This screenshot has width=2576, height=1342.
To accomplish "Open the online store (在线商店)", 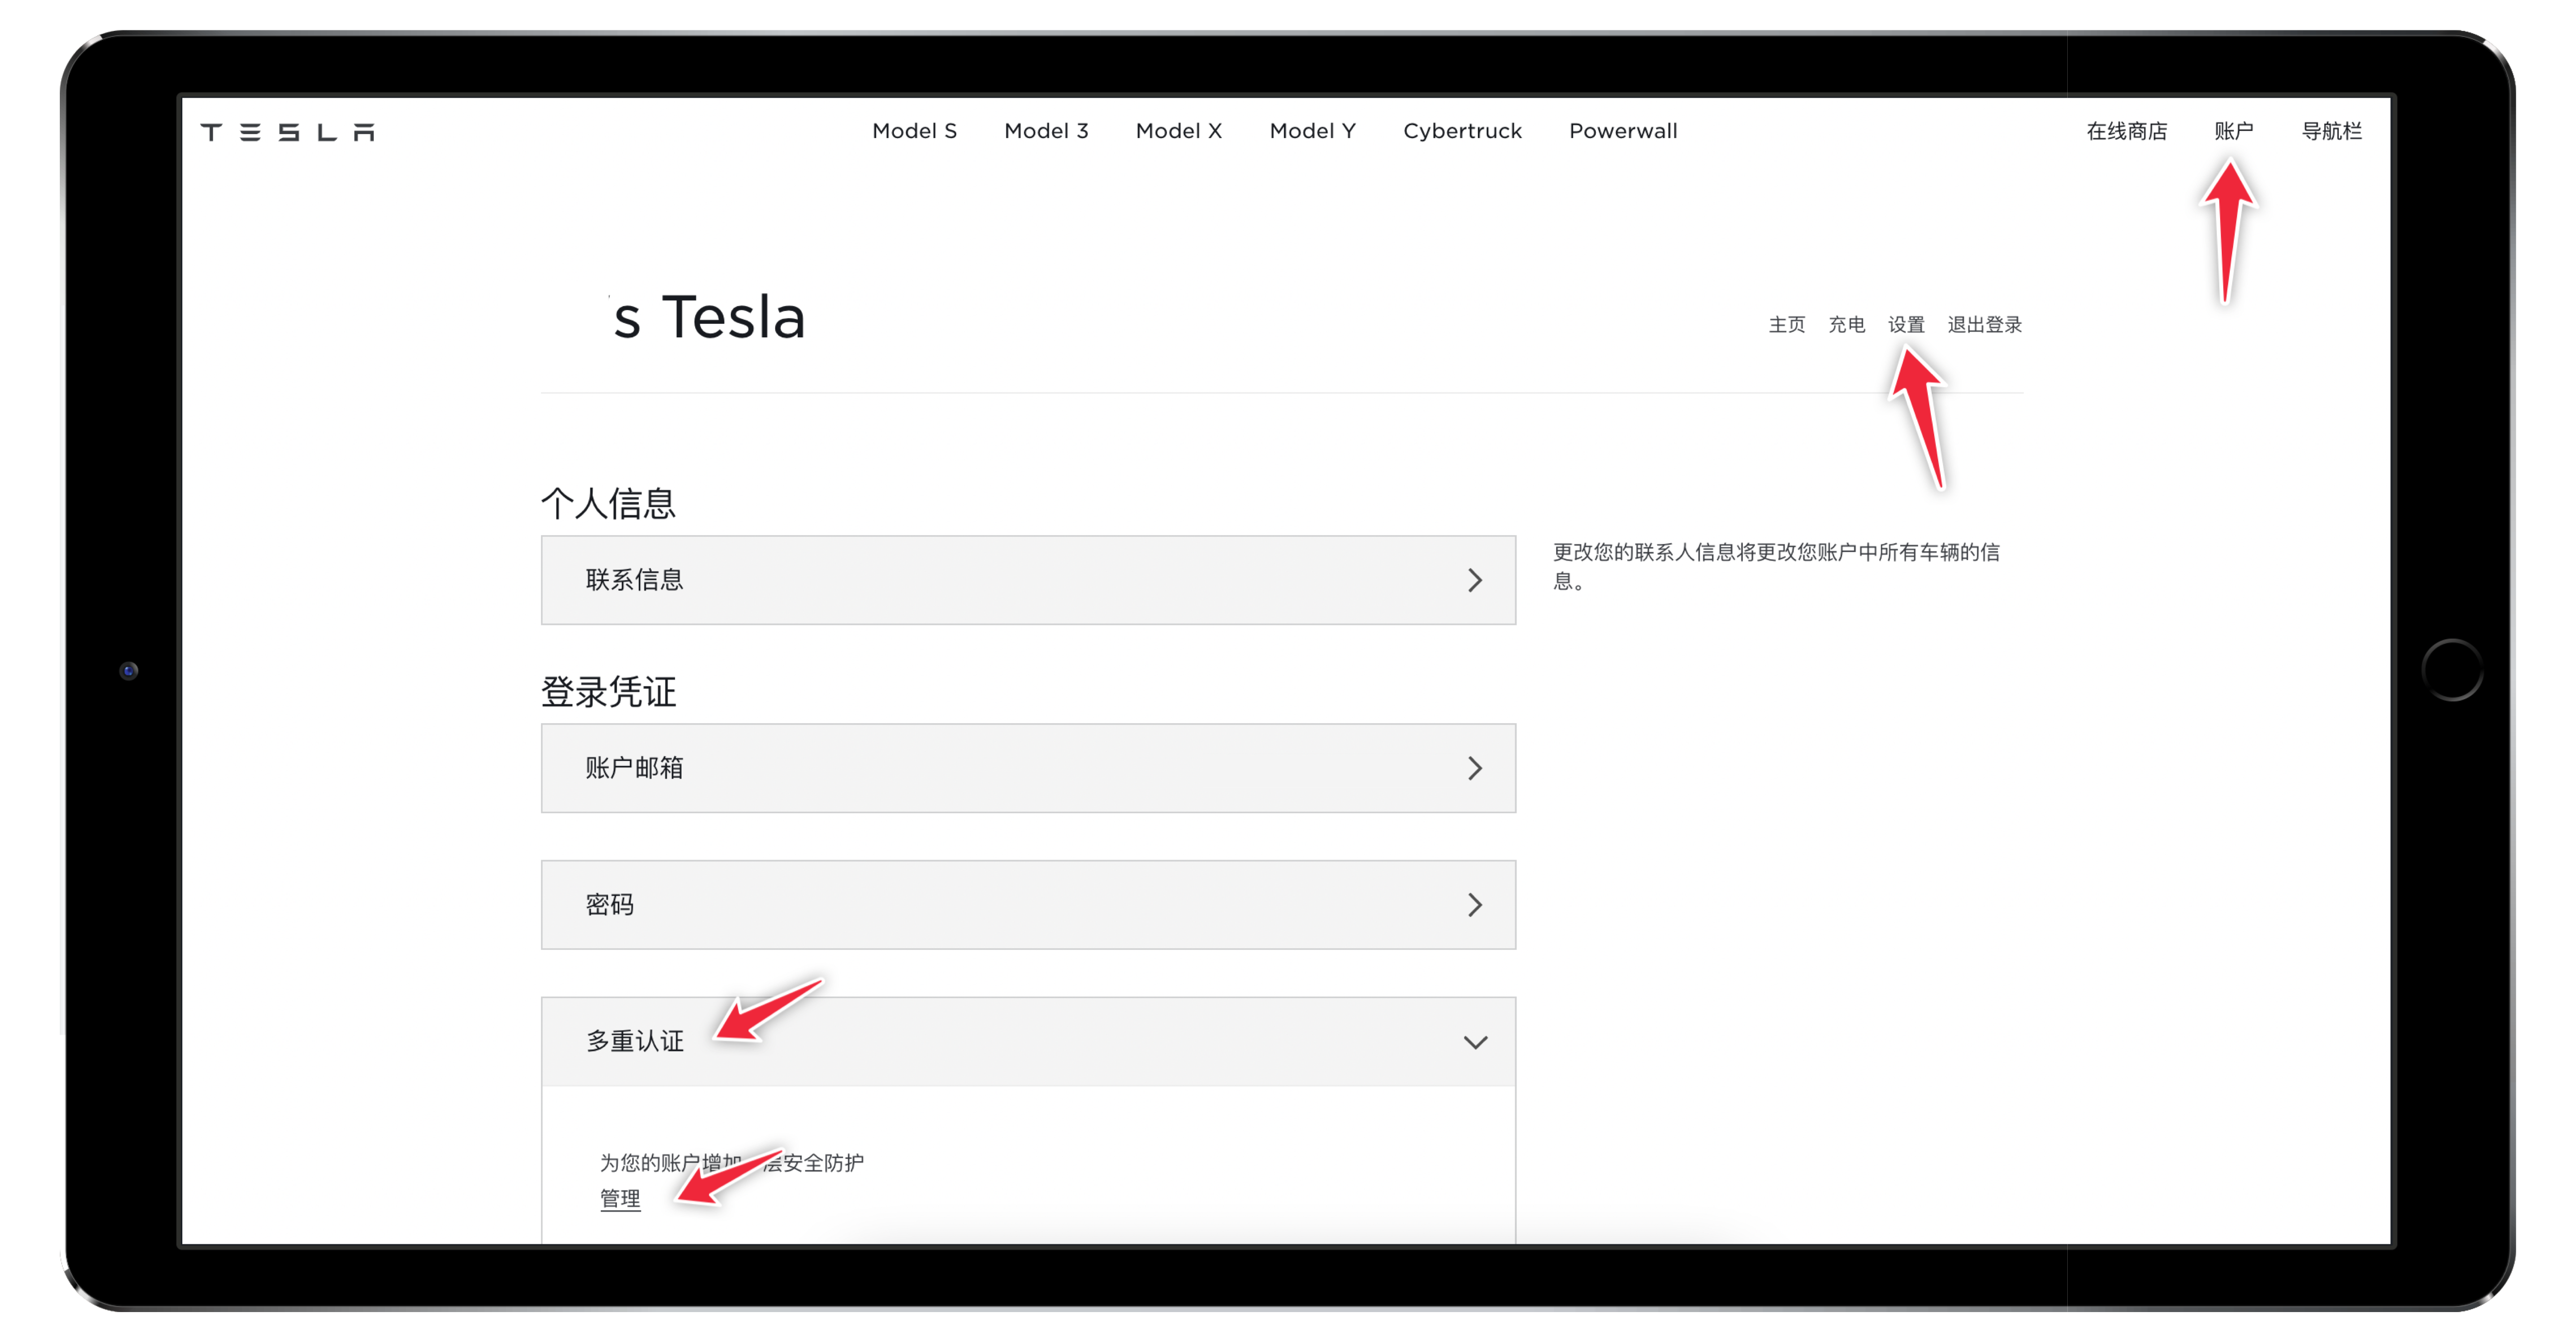I will point(2126,131).
